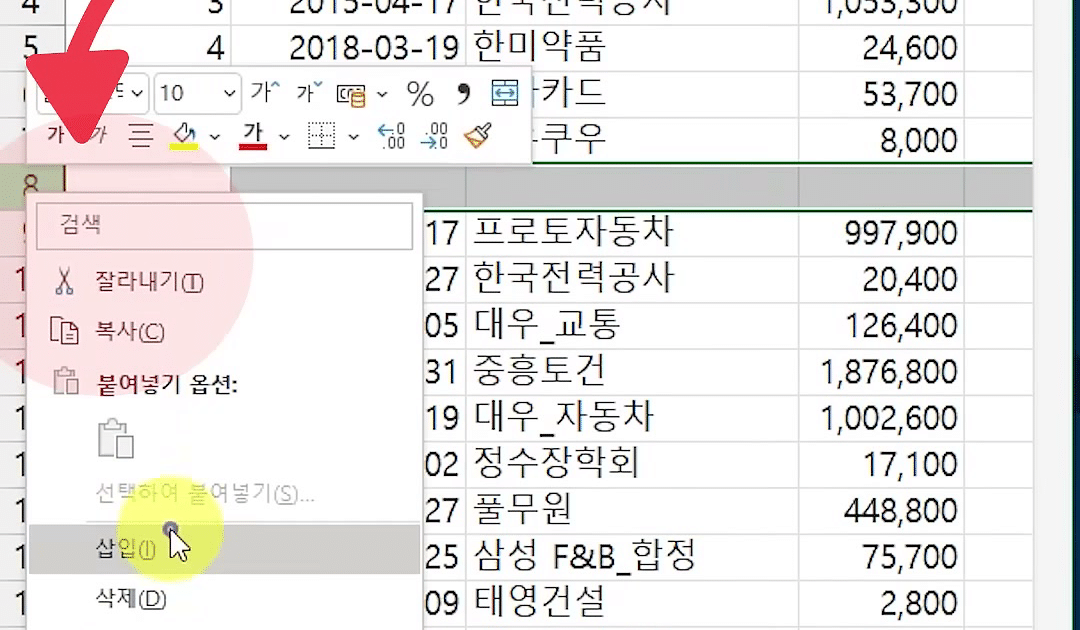Select the 한미약품 cell
Viewport: 1080px width, 630px height.
632,48
